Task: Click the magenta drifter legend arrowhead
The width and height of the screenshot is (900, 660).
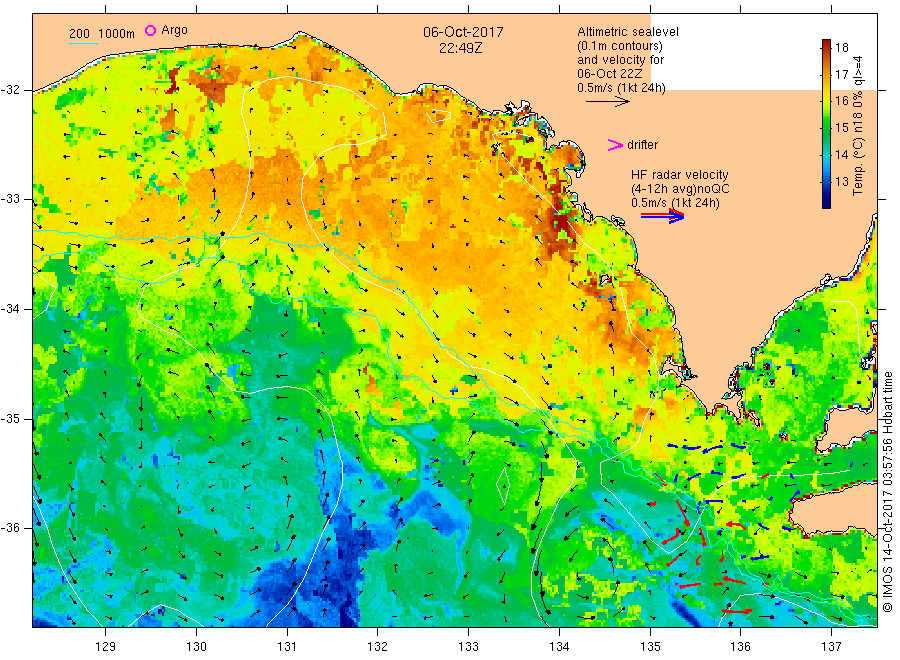Action: pos(615,145)
